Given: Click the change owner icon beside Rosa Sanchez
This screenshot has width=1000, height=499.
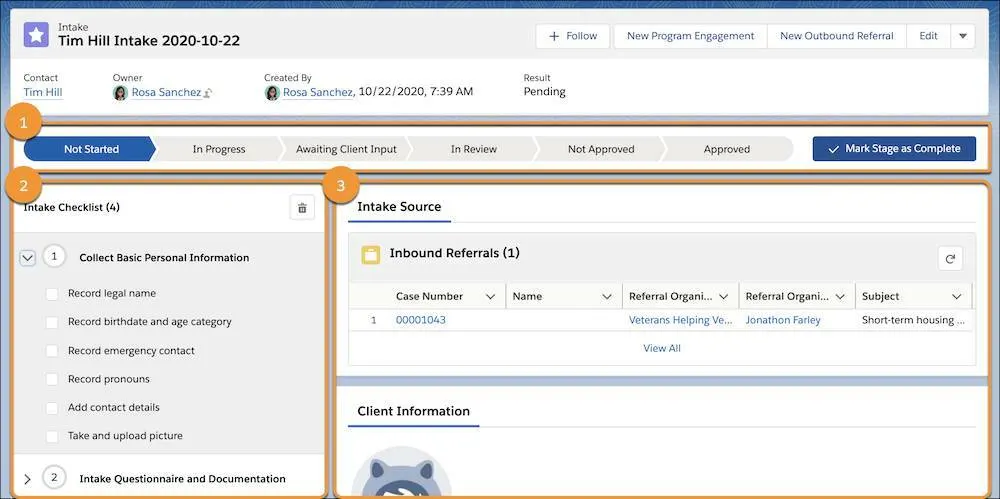Looking at the screenshot, I should pos(208,93).
